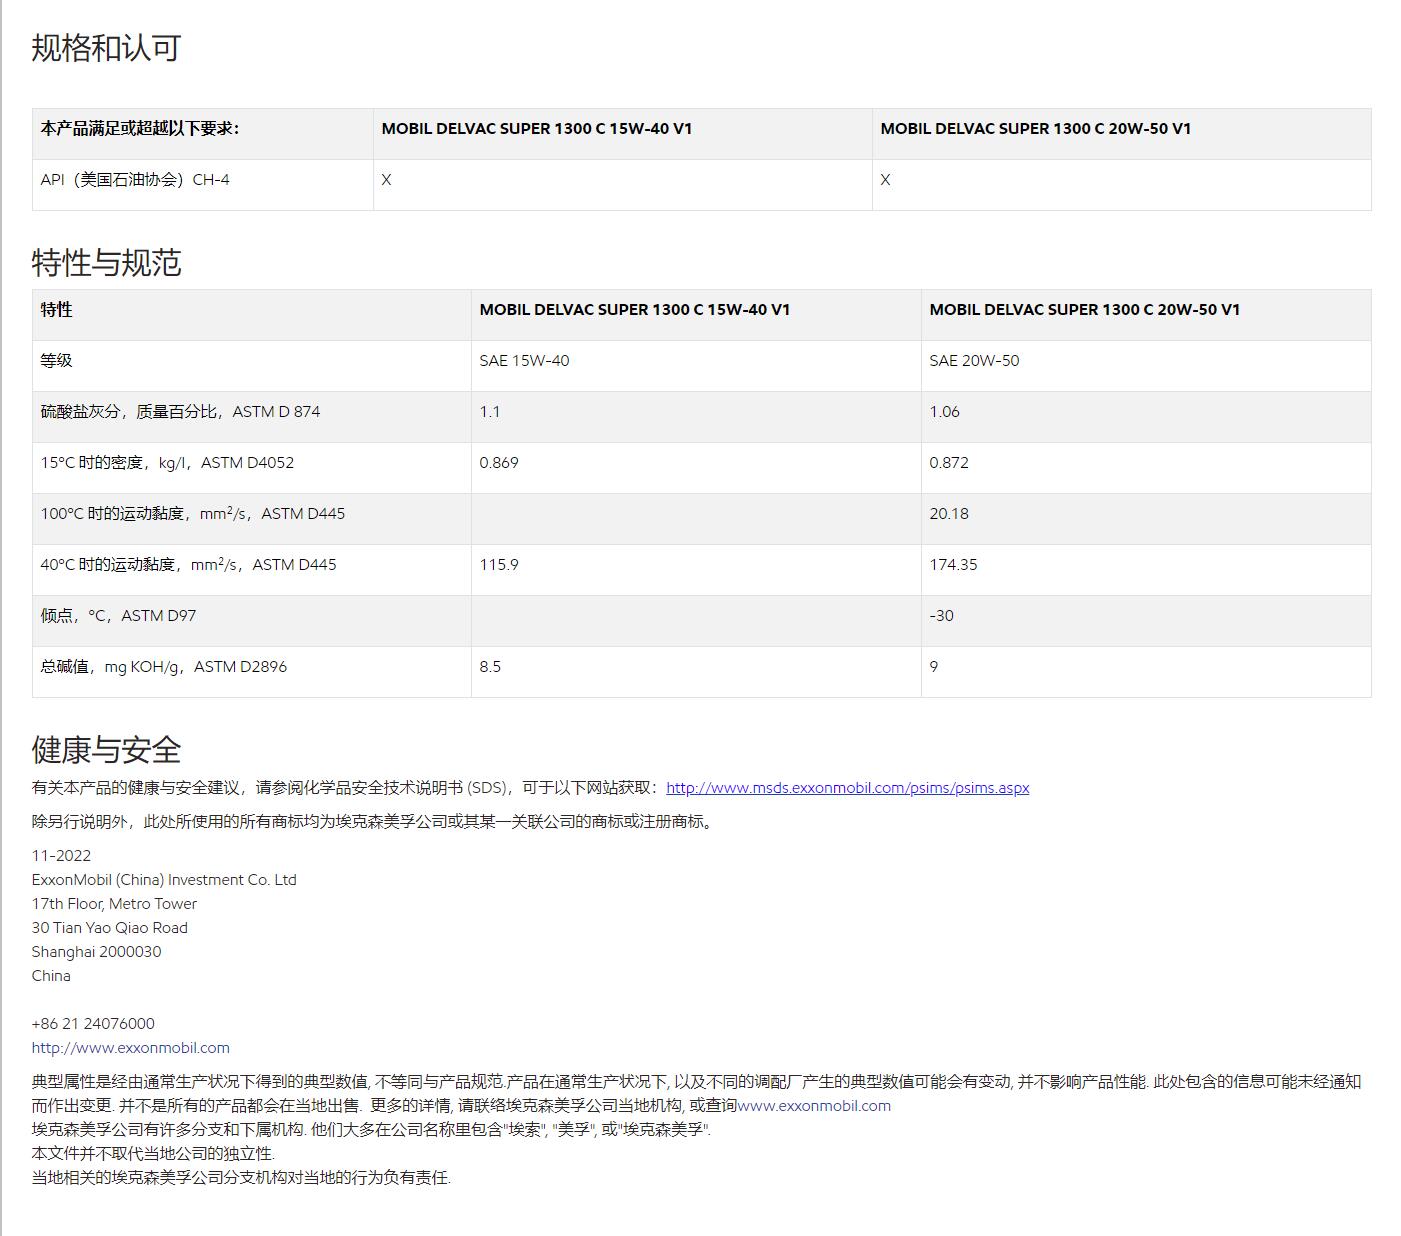This screenshot has height=1236, width=1401.
Task: Click '总碱值, mg KOH/g, ASTM D2896' label
Action: (164, 667)
